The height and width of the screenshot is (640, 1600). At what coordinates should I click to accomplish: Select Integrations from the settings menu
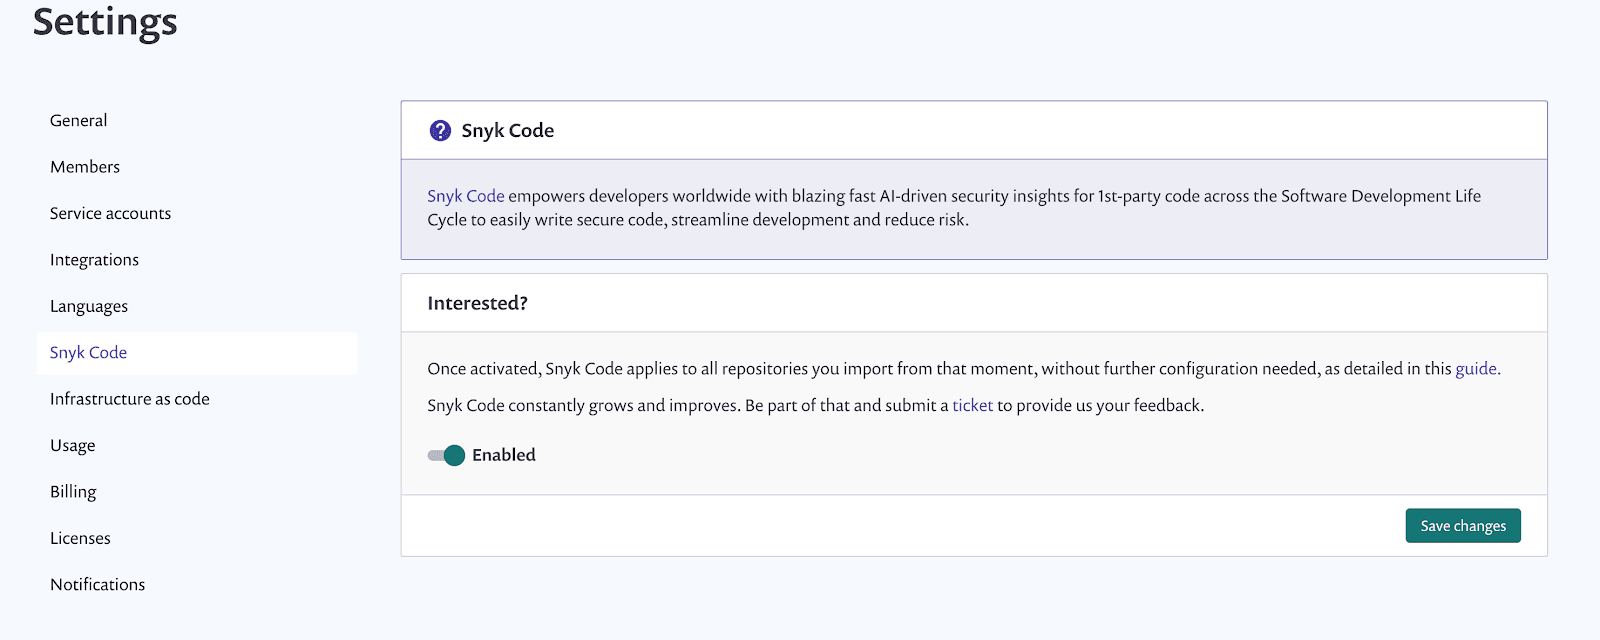click(x=94, y=260)
